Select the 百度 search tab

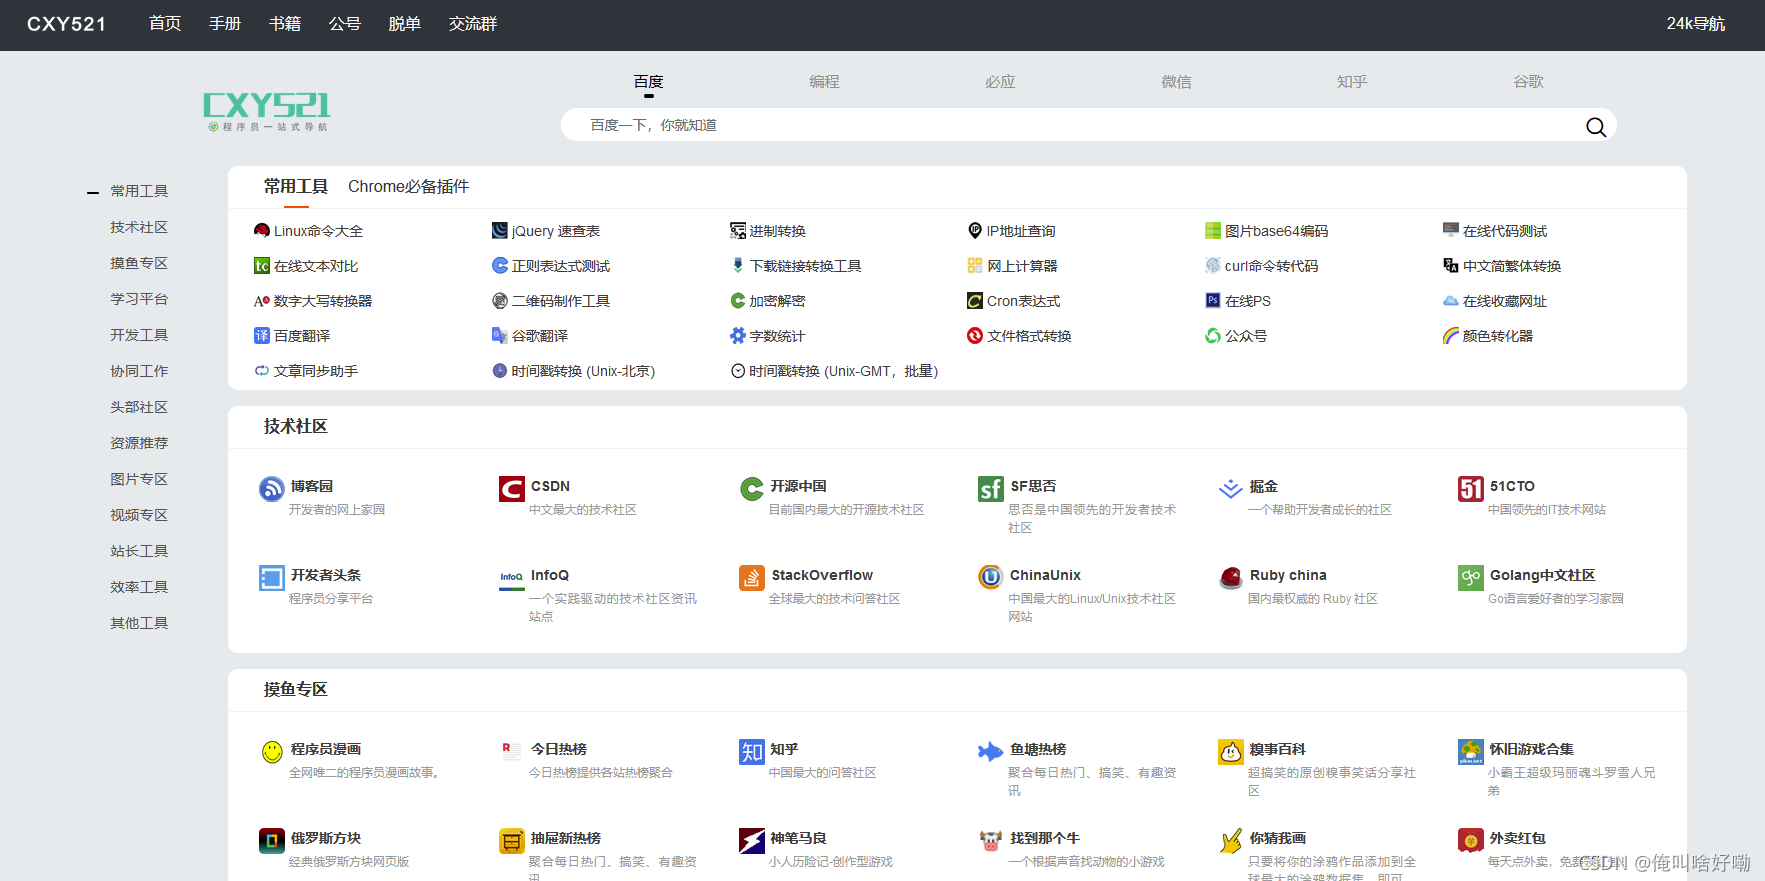[x=648, y=82]
